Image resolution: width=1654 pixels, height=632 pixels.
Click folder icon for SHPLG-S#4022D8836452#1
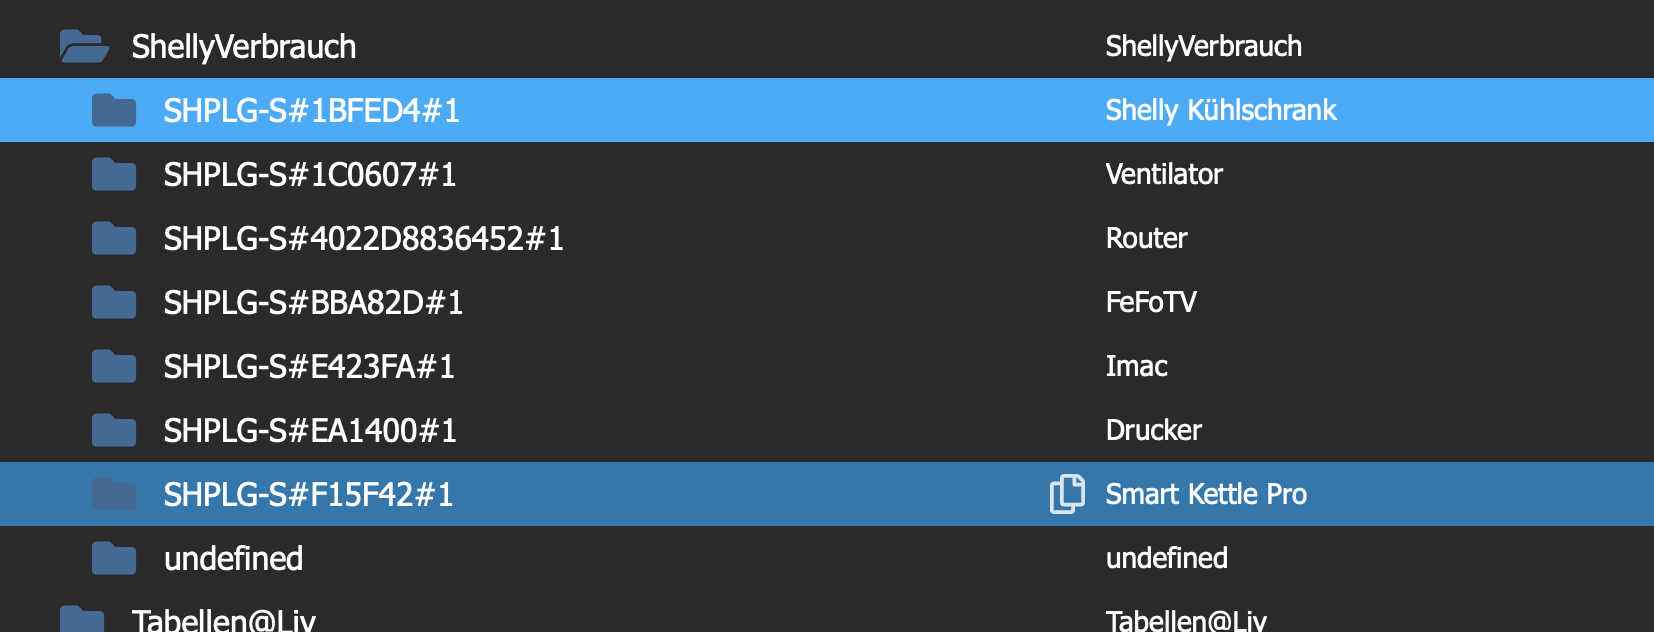click(114, 238)
